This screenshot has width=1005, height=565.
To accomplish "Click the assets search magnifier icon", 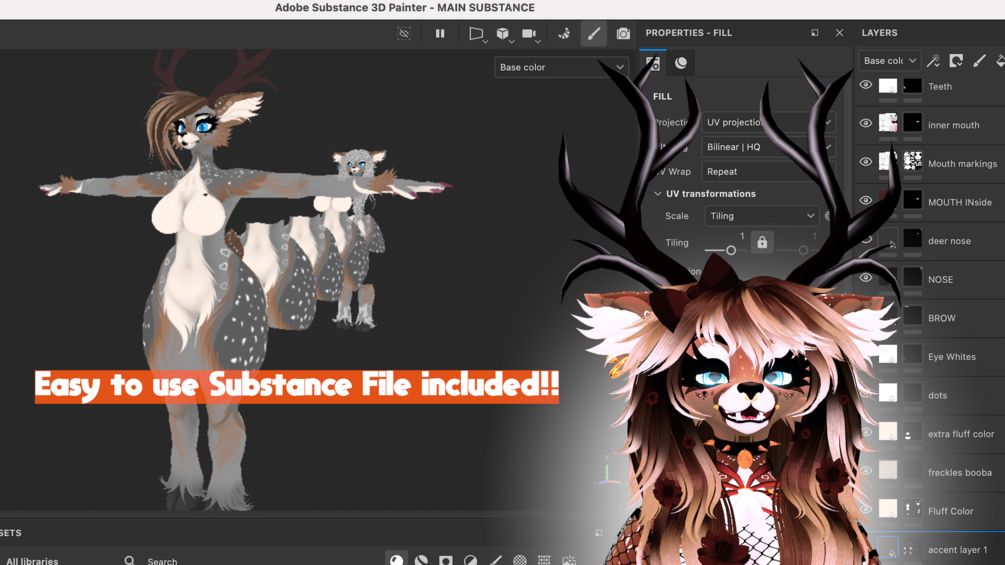I will coord(129,561).
